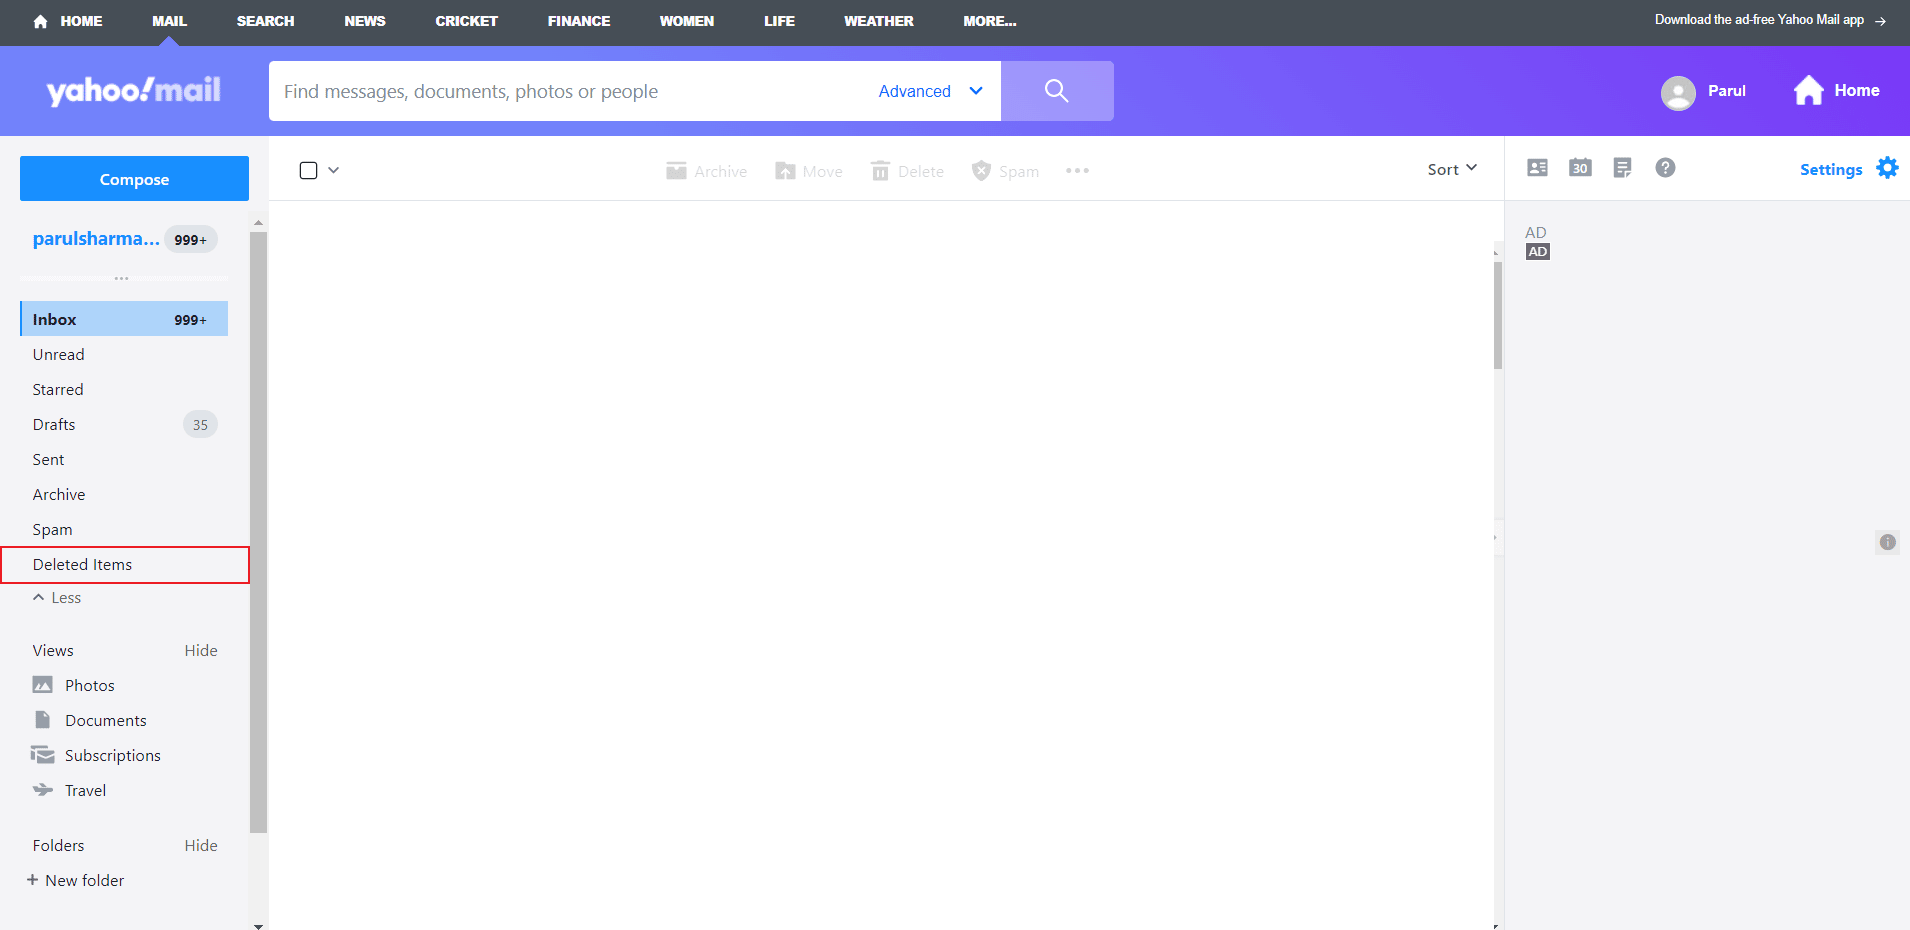Open the Photos view in sidebar
1910x930 pixels.
click(87, 685)
